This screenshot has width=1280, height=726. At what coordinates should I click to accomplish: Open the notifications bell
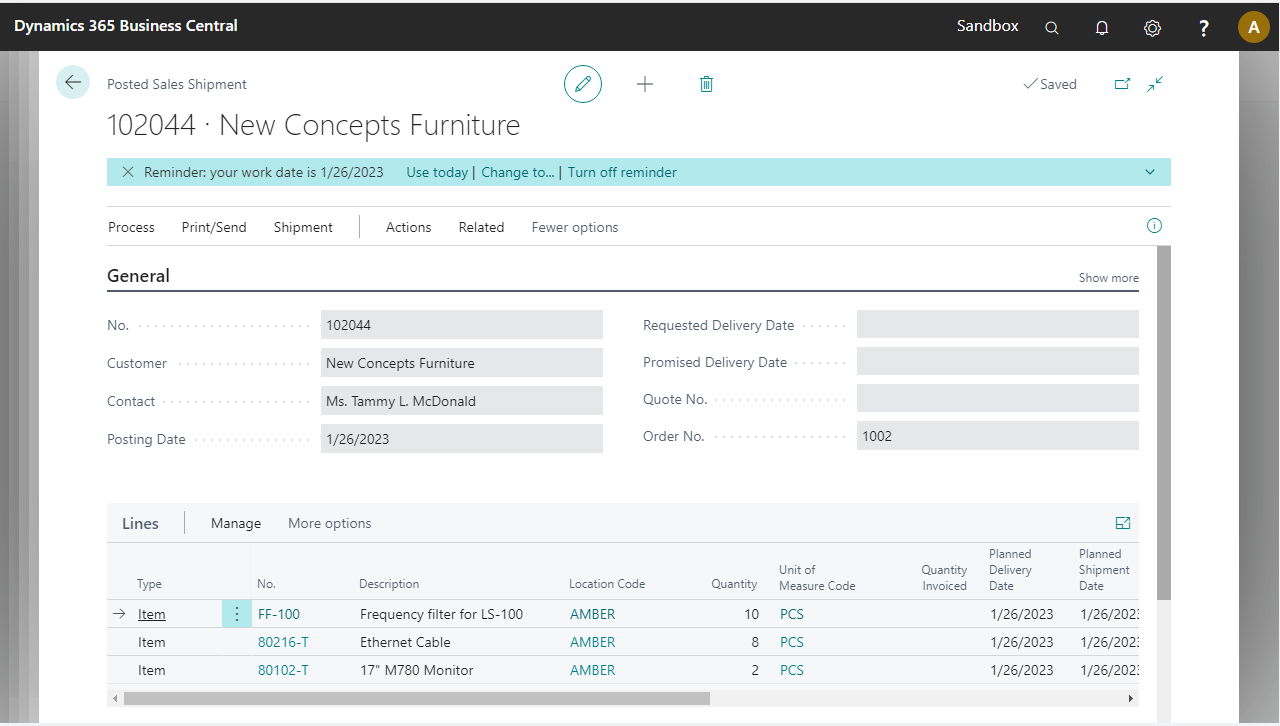pos(1102,28)
